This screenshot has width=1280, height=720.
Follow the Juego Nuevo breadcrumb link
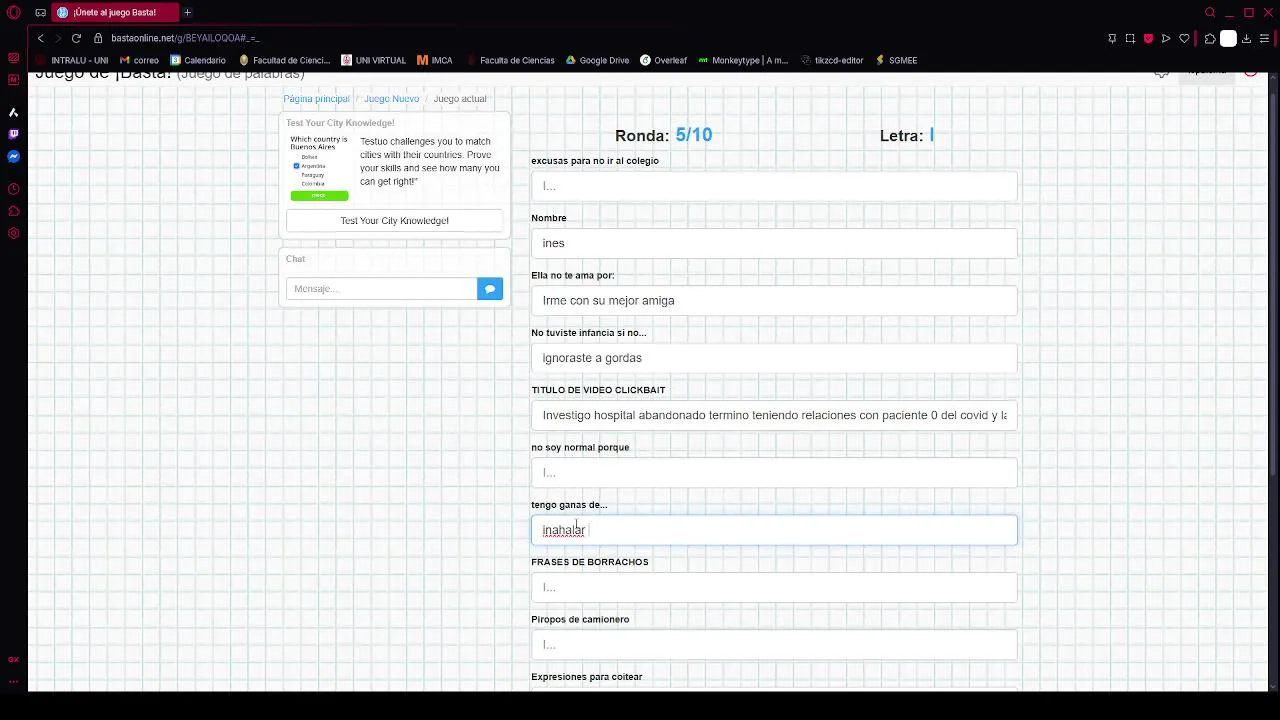click(391, 99)
